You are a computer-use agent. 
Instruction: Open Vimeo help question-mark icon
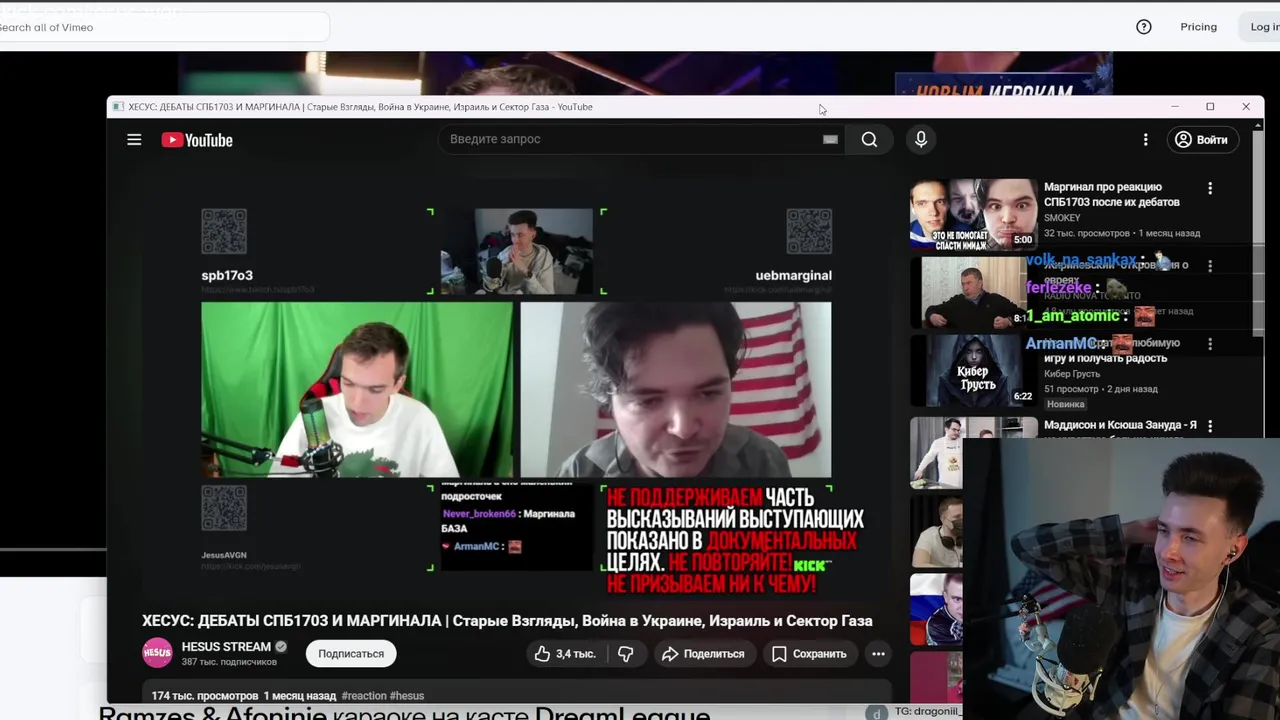[1144, 27]
